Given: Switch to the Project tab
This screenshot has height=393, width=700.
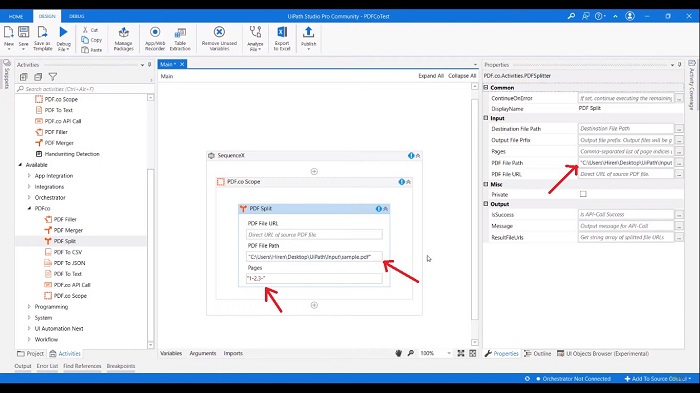Looking at the screenshot, I should pos(30,354).
